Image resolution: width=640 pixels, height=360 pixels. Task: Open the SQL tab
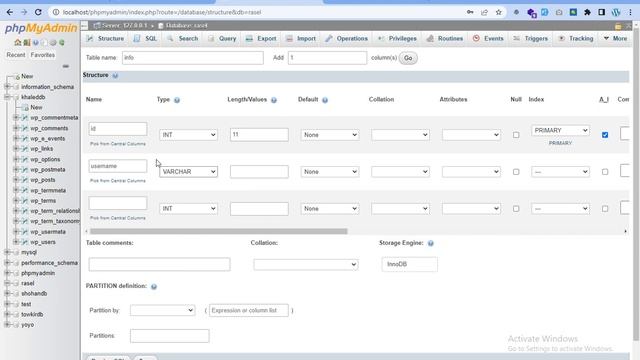[145, 38]
